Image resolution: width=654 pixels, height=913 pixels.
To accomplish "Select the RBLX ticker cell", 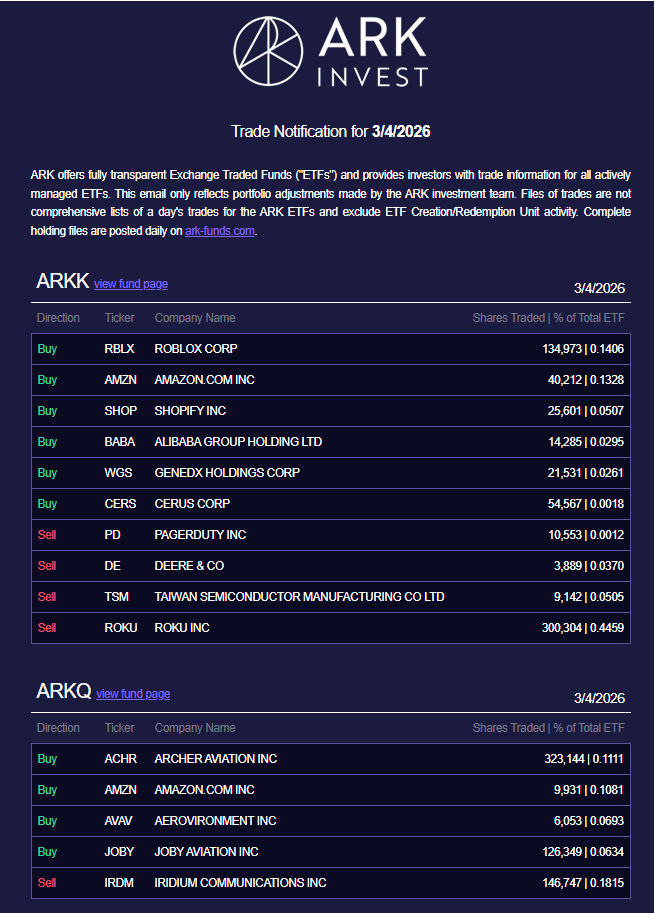I will click(x=119, y=349).
